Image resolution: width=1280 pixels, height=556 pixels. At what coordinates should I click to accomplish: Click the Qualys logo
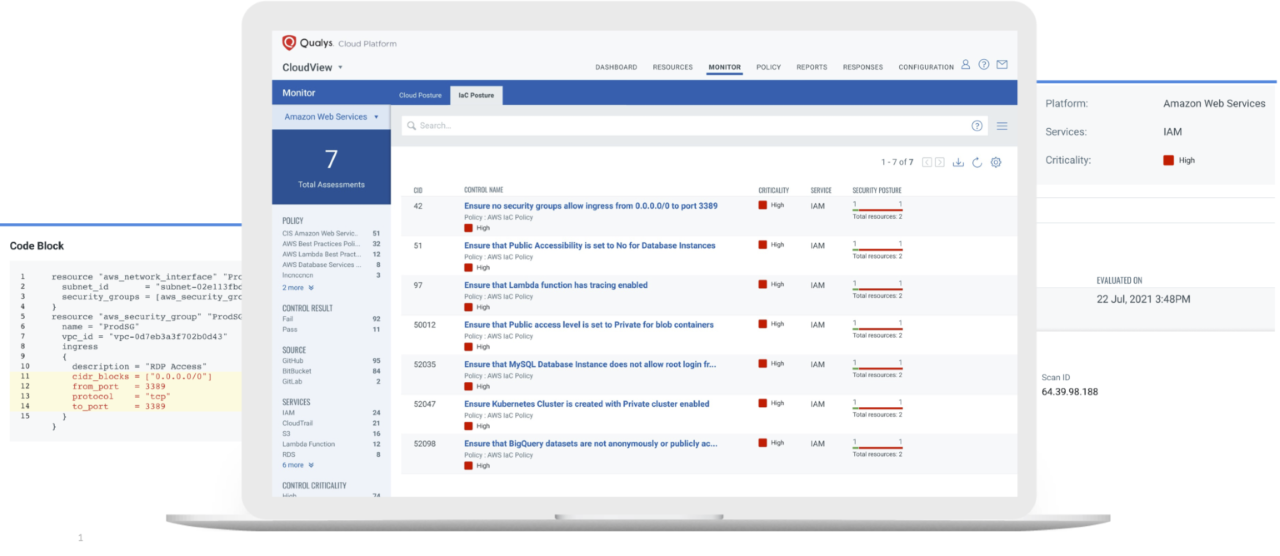click(289, 43)
